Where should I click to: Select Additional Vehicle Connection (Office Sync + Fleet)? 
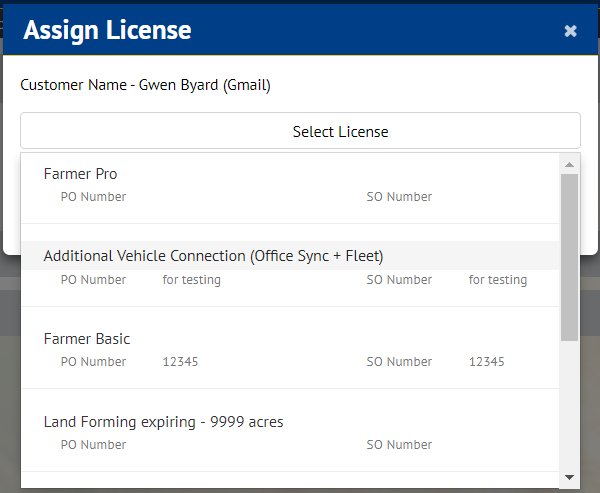(290, 256)
